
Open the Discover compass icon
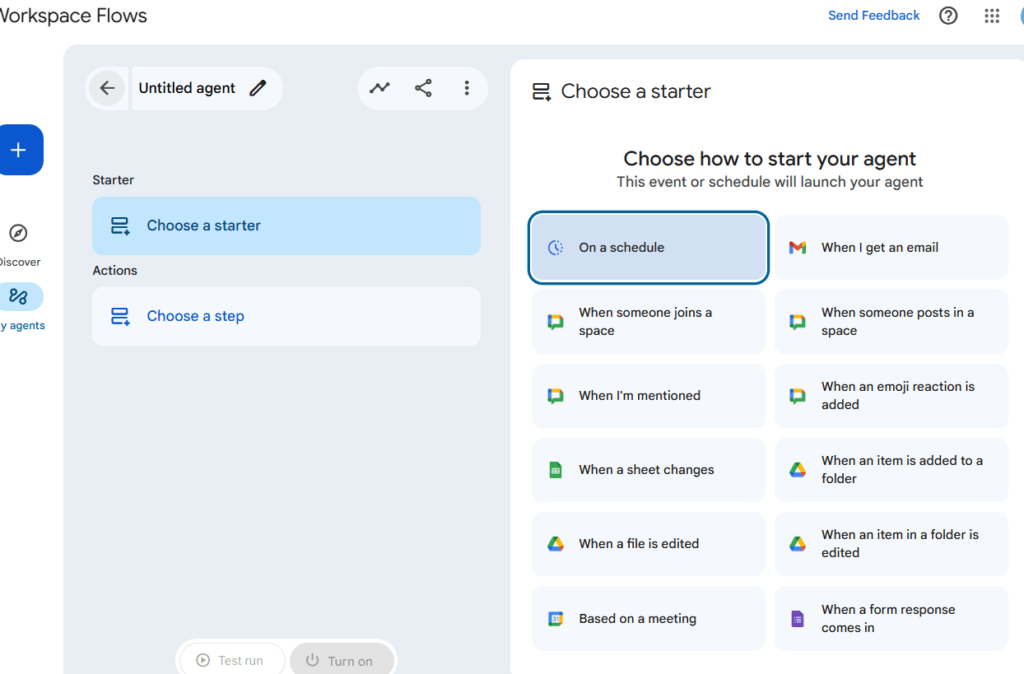pos(18,234)
